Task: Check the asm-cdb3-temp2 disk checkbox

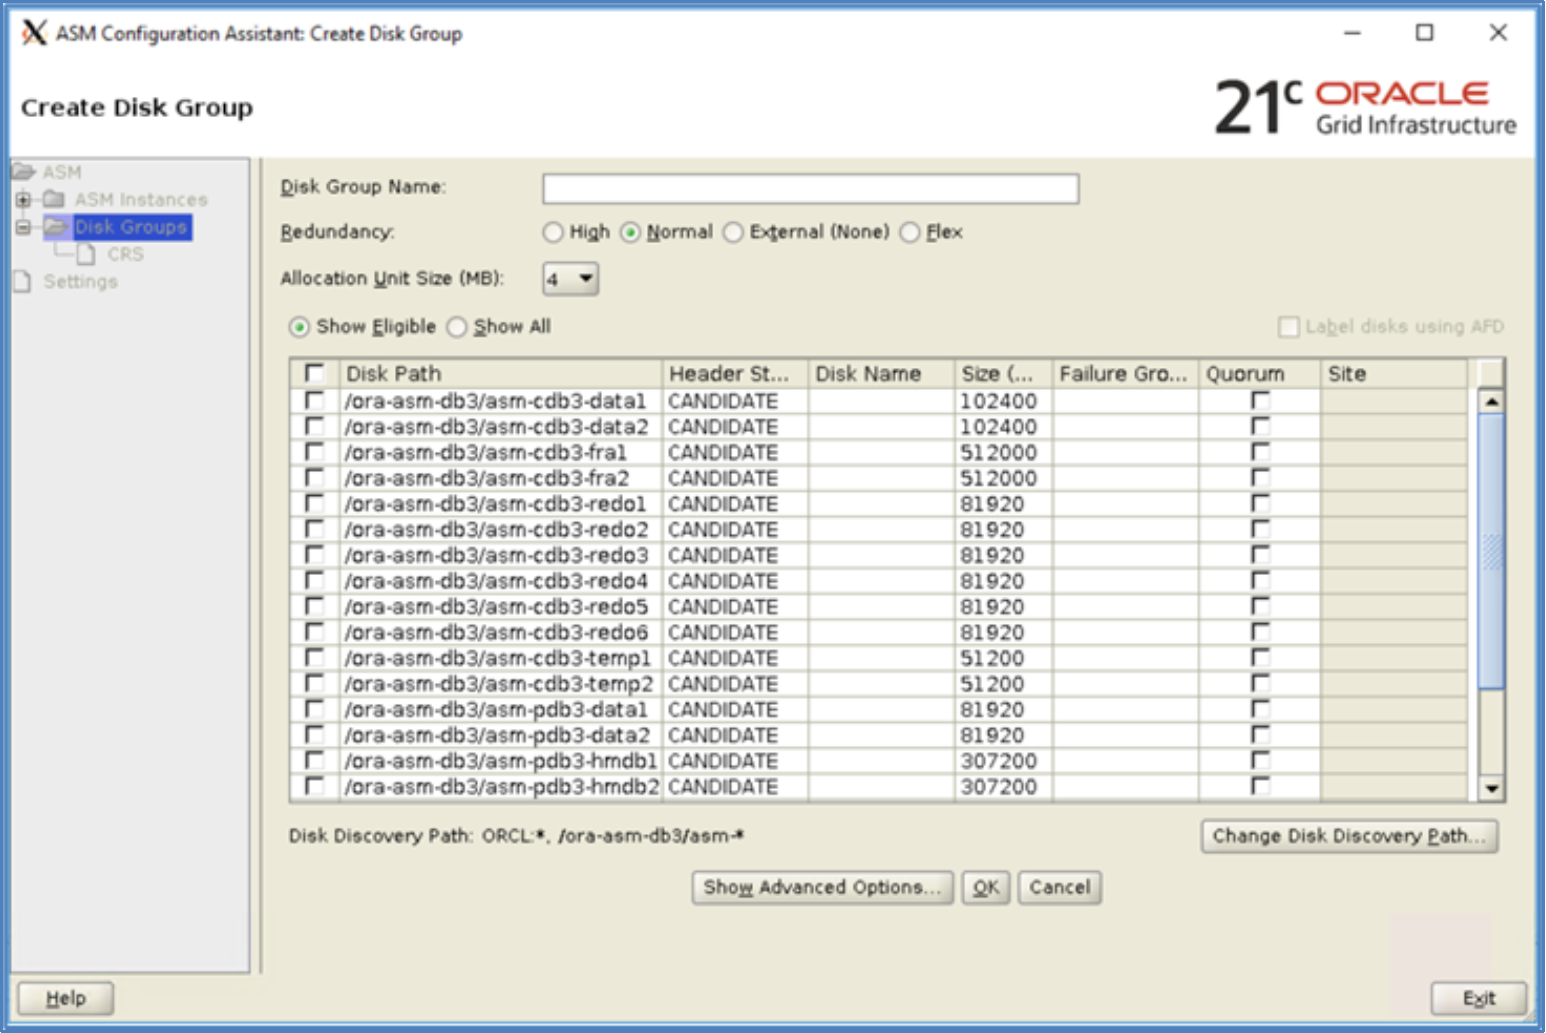Action: [x=314, y=683]
